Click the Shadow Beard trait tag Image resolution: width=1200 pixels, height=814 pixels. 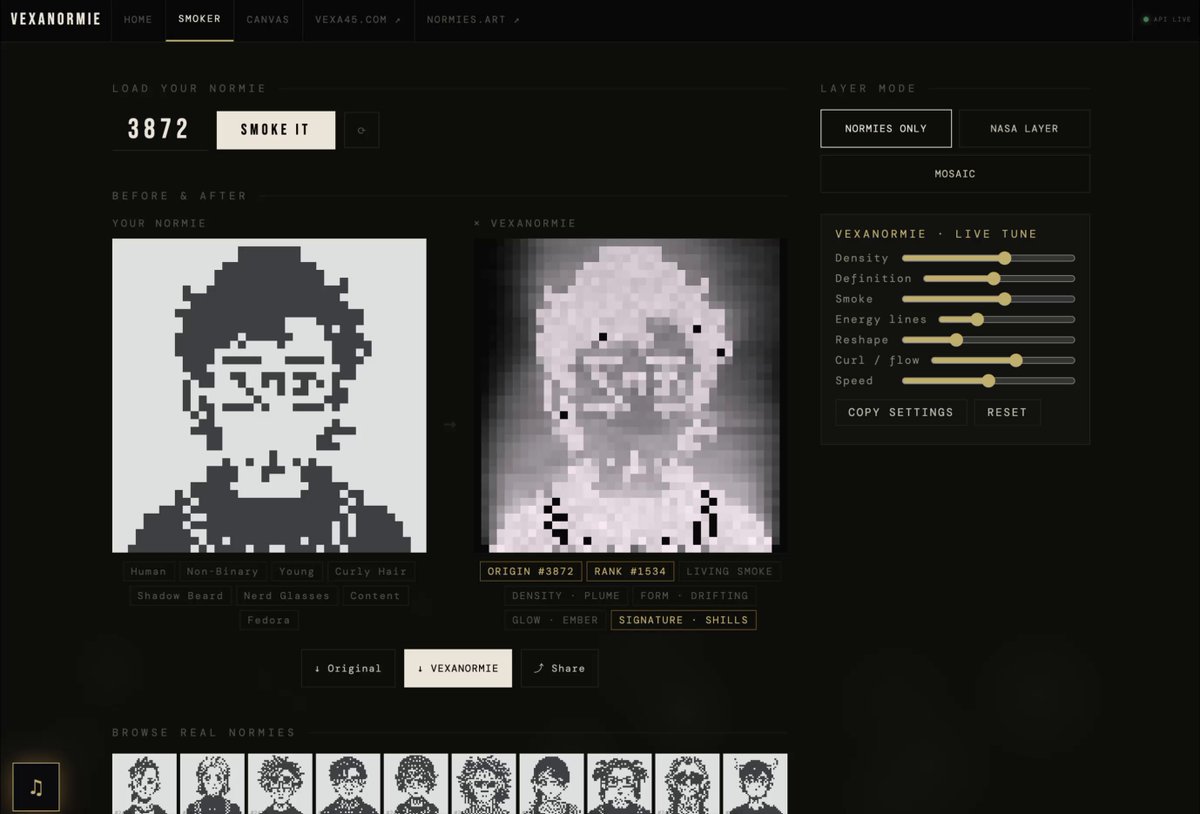(180, 596)
